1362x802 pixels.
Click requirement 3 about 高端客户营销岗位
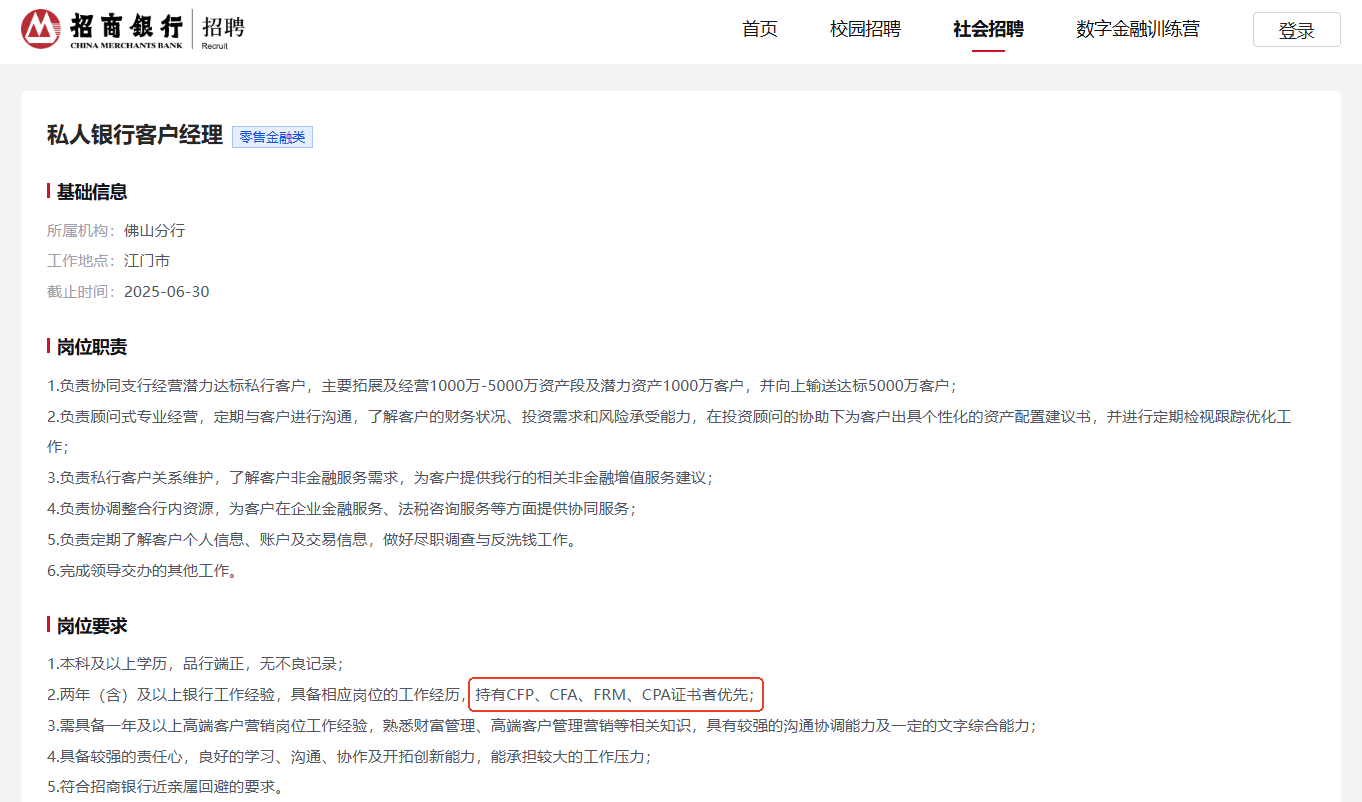[x=541, y=725]
